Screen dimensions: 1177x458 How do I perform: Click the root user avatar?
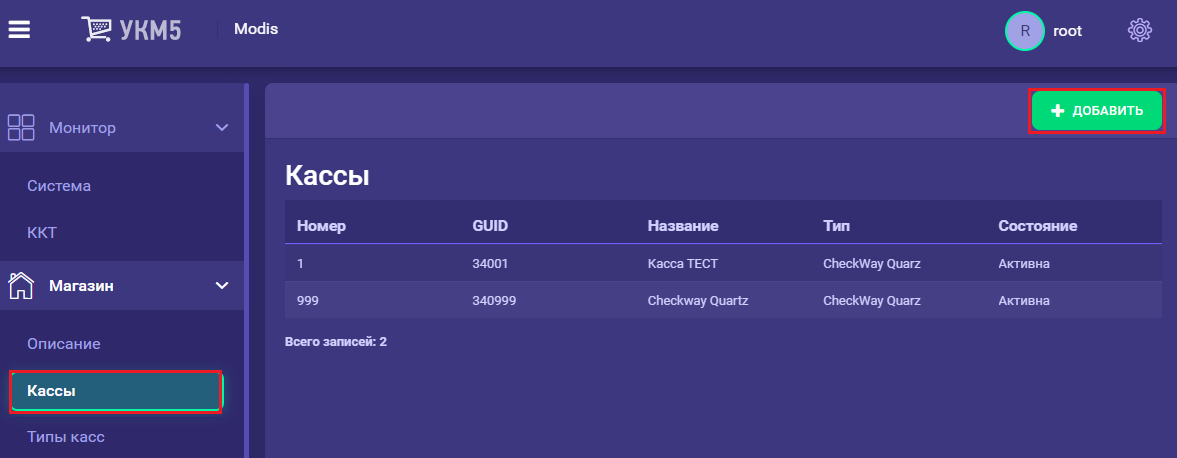coord(1025,31)
